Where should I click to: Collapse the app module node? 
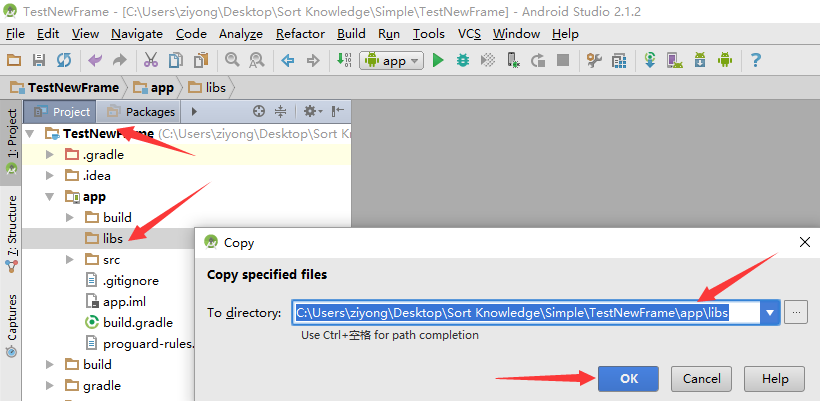[x=50, y=197]
